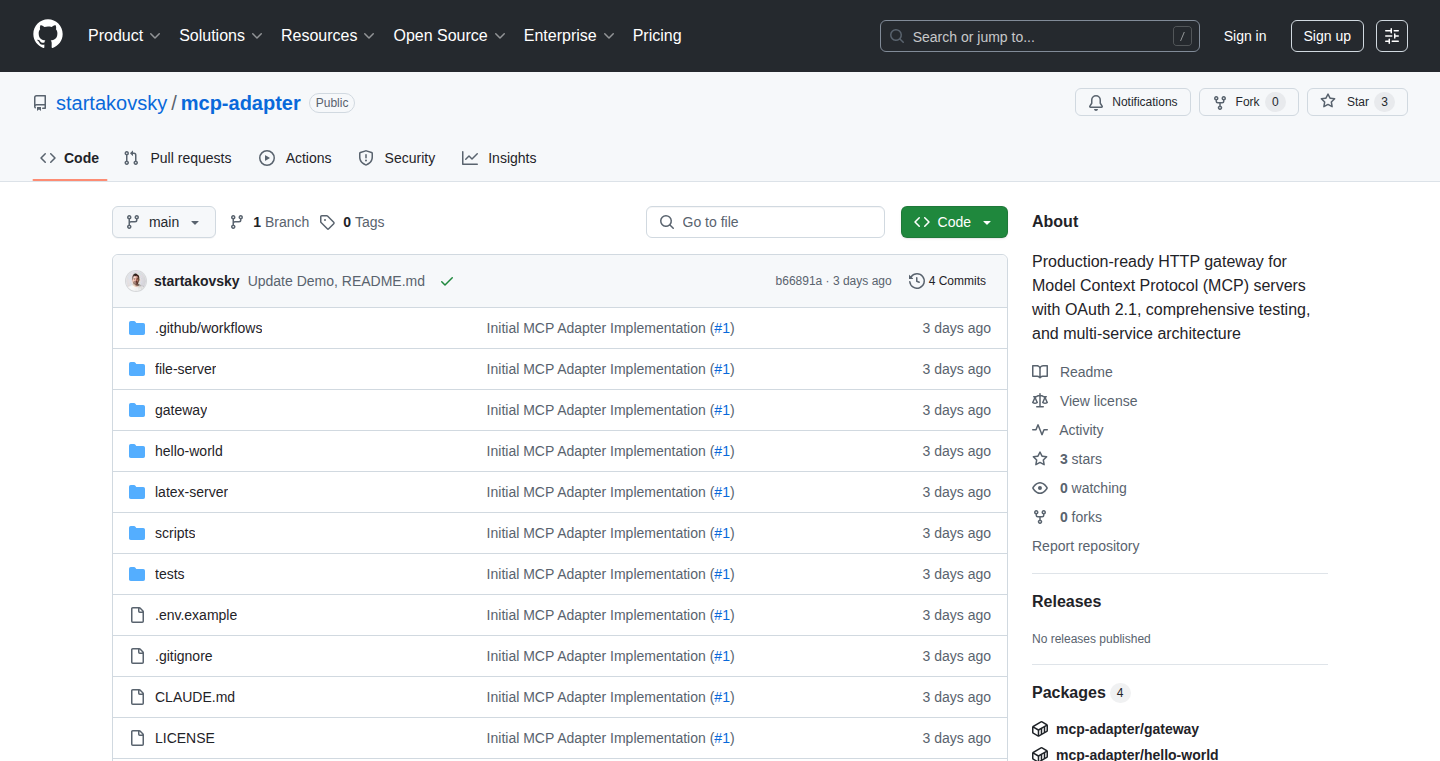Image resolution: width=1440 pixels, height=761 pixels.
Task: Expand the Solutions menu in header
Action: click(221, 36)
